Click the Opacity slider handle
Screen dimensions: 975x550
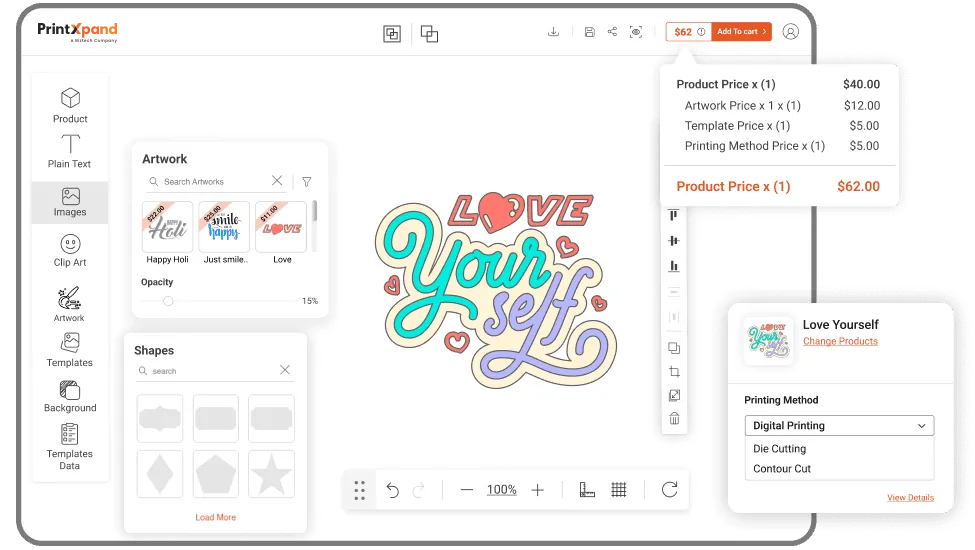coord(168,301)
